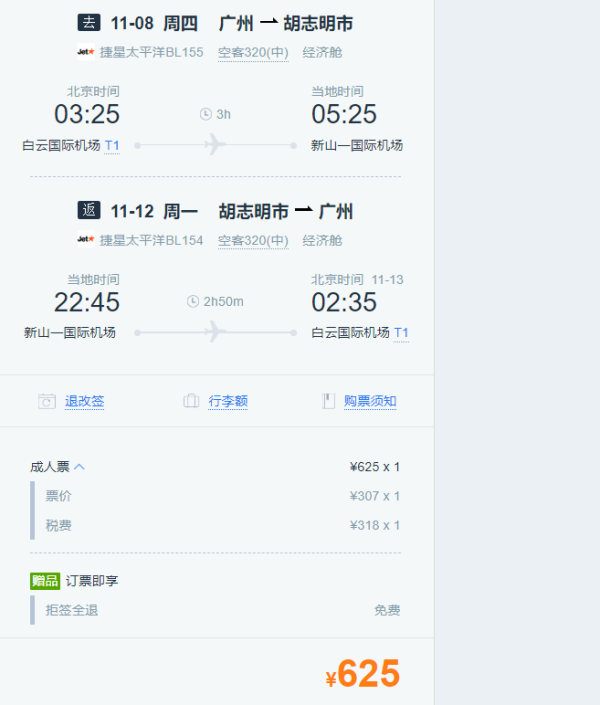Click departure time 22:45

(x=87, y=302)
